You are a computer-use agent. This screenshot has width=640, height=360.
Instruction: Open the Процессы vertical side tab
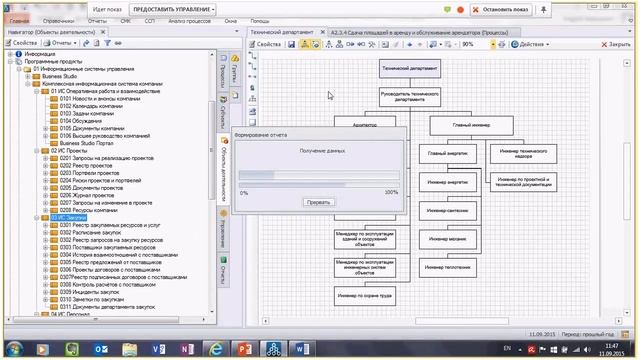click(x=223, y=72)
